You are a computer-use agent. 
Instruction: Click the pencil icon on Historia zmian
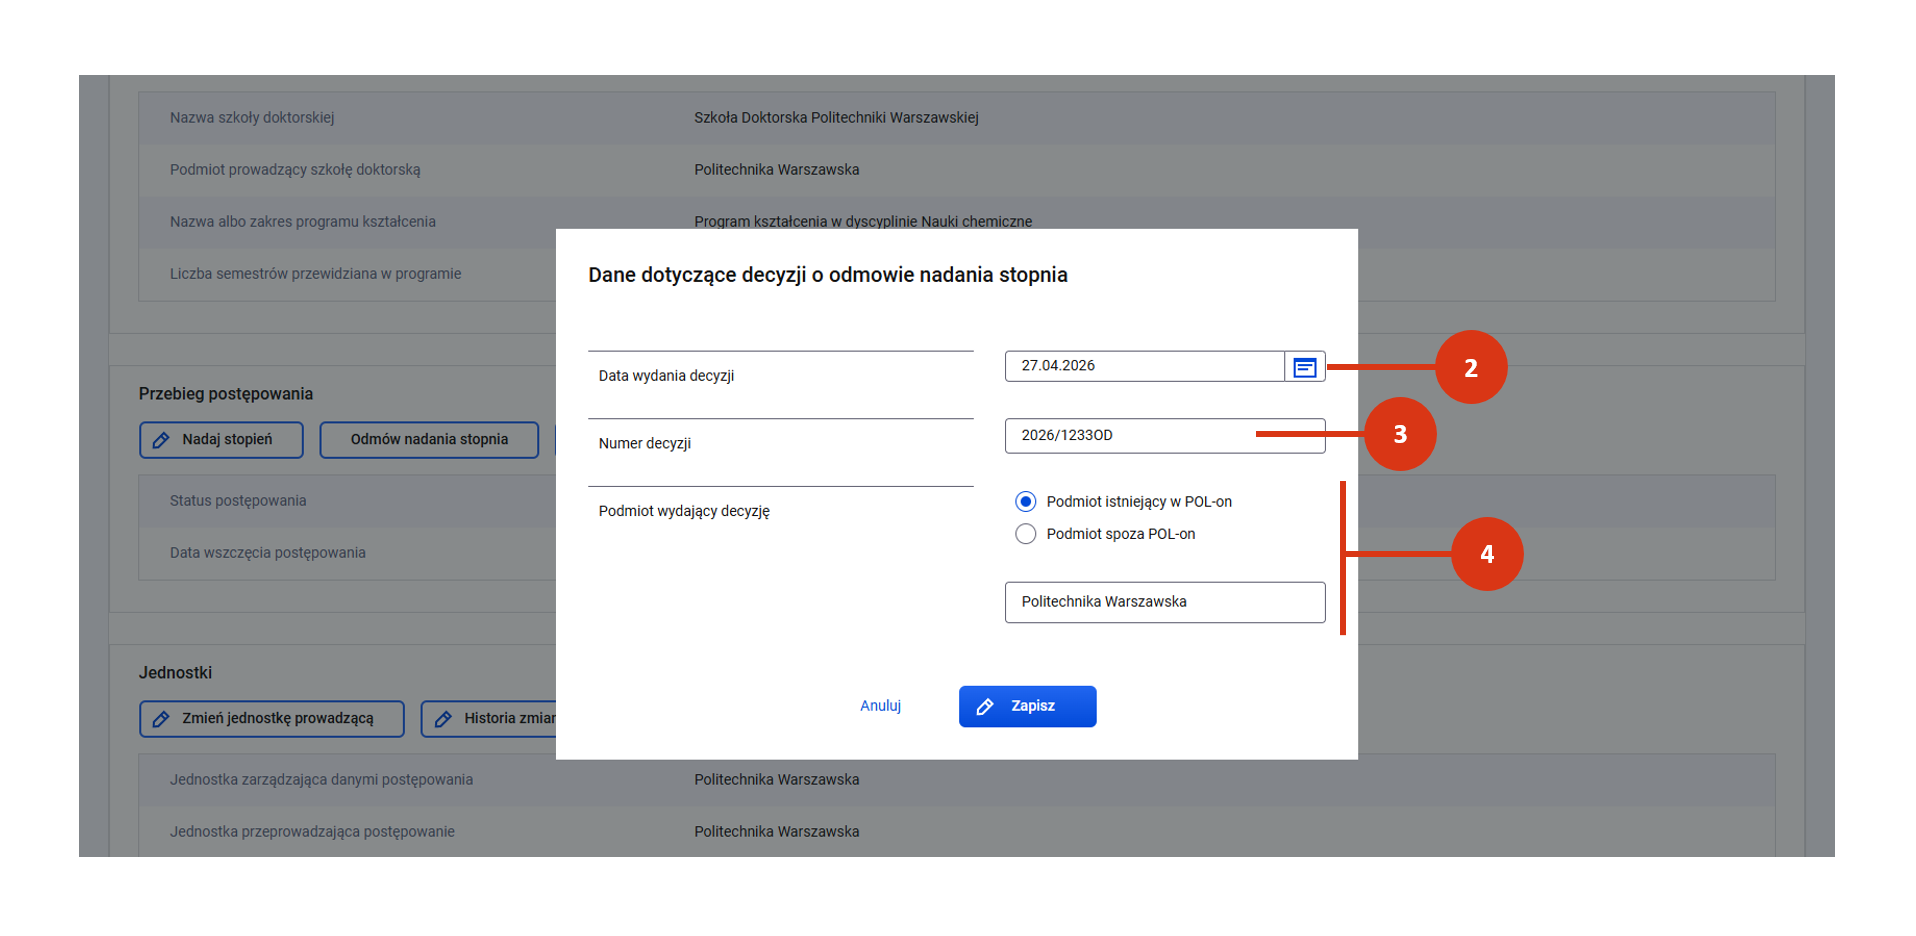tap(443, 719)
